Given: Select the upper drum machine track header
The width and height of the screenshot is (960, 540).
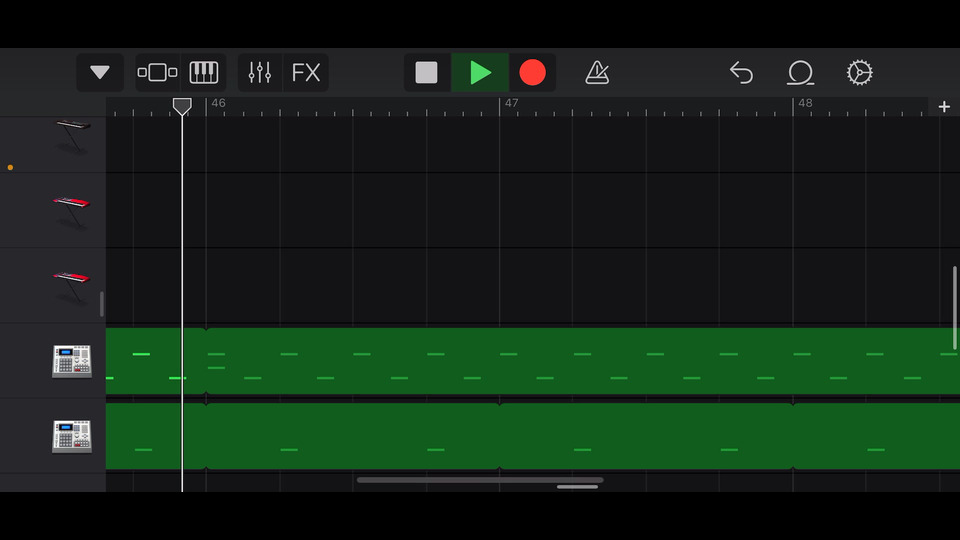Looking at the screenshot, I should click(53, 361).
